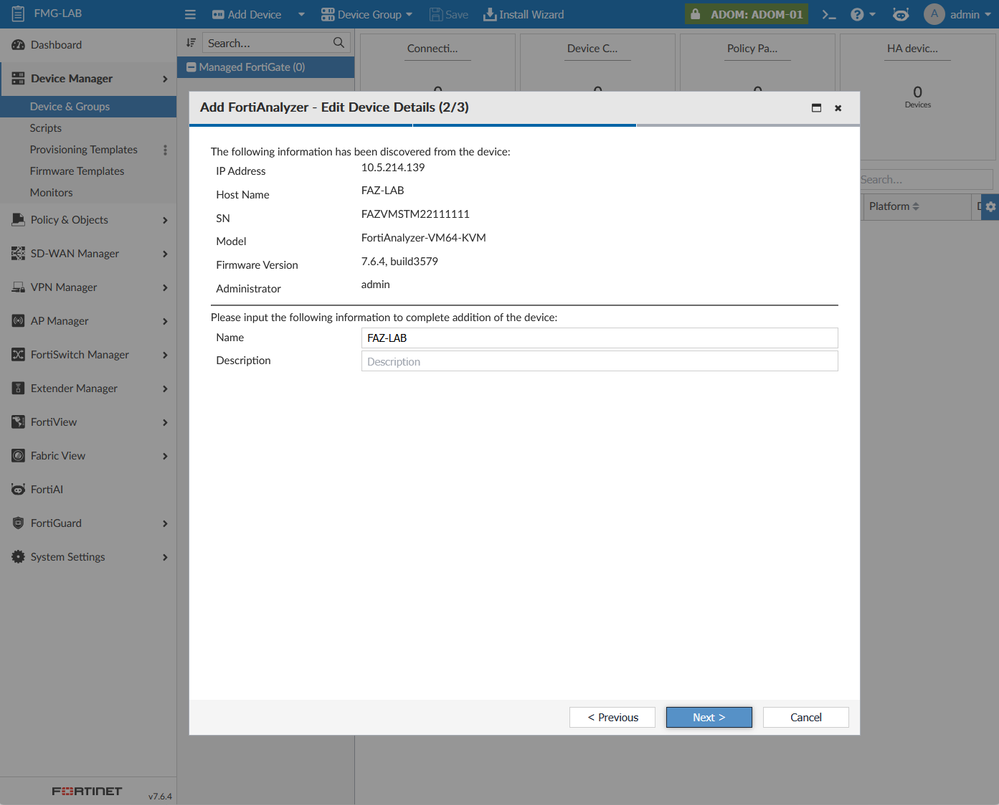Click the System Settings gear icon

point(18,557)
